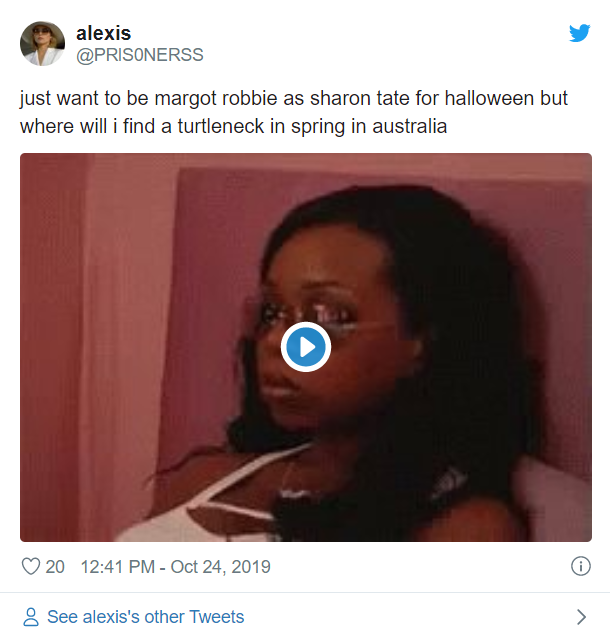Open the Twitter Ads info icon
This screenshot has width=610, height=633.
[x=581, y=566]
